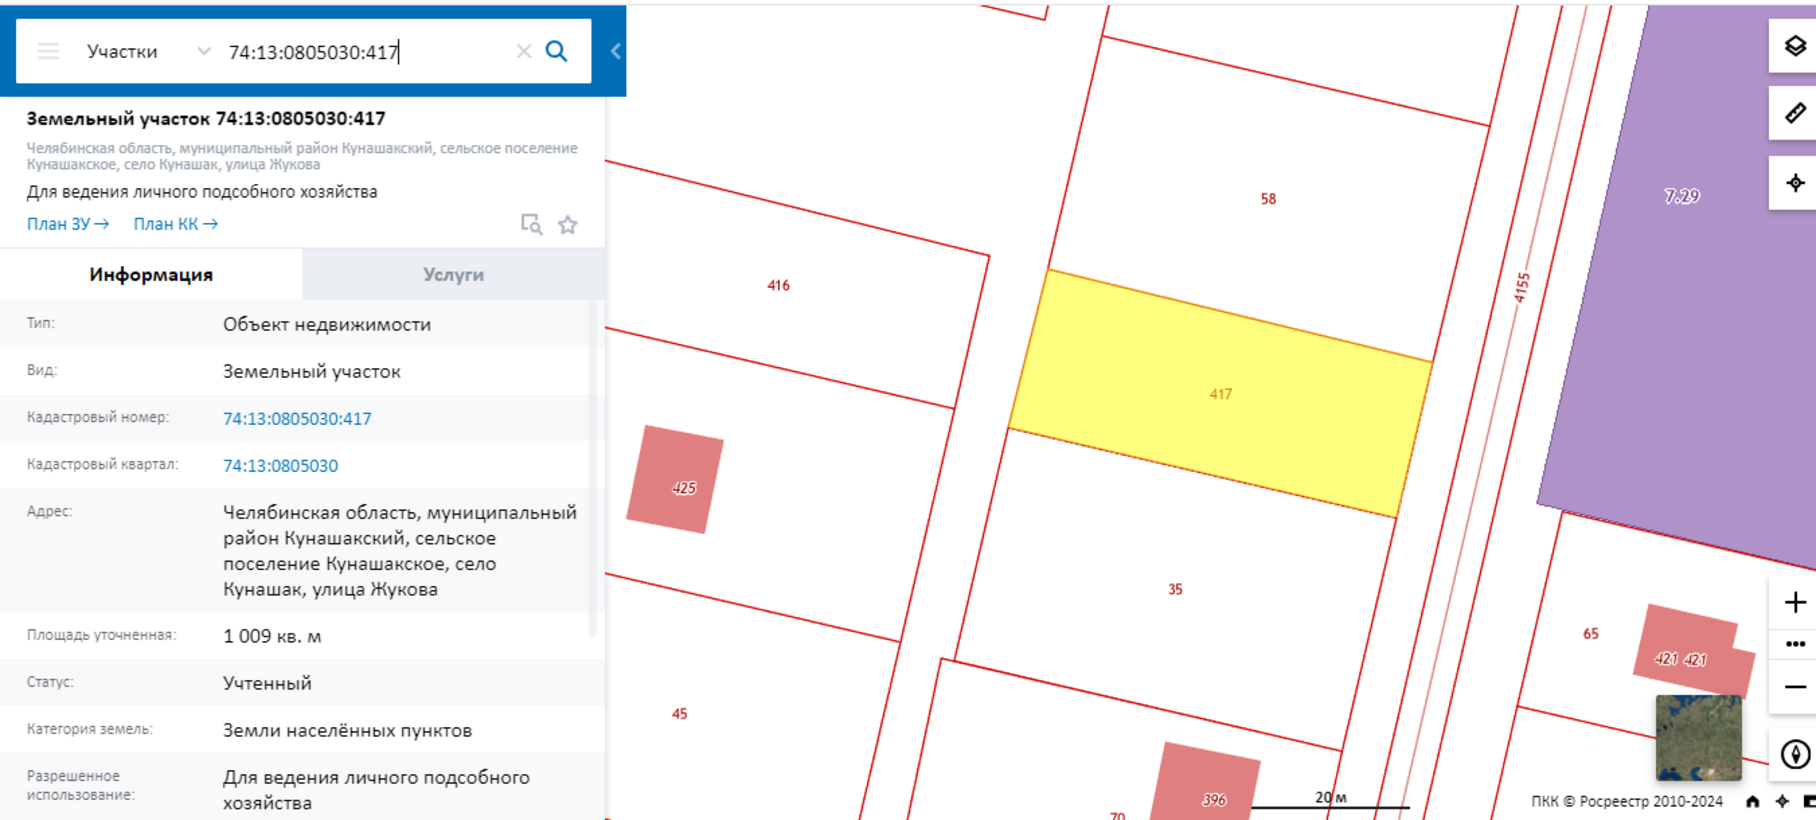Open the cadastral quarter 74:13:0805030 link
Screen dimensions: 1816x820
(280, 466)
